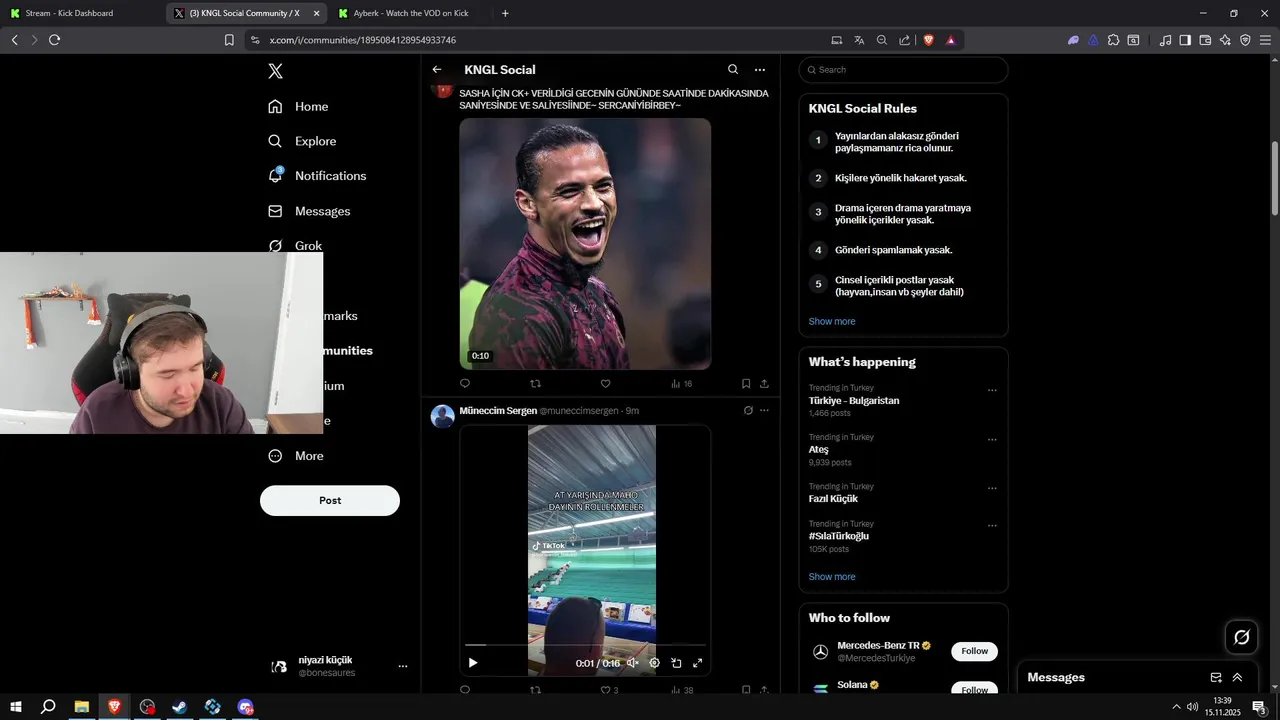
Task: Open options for Ateş trend
Action: (992, 439)
